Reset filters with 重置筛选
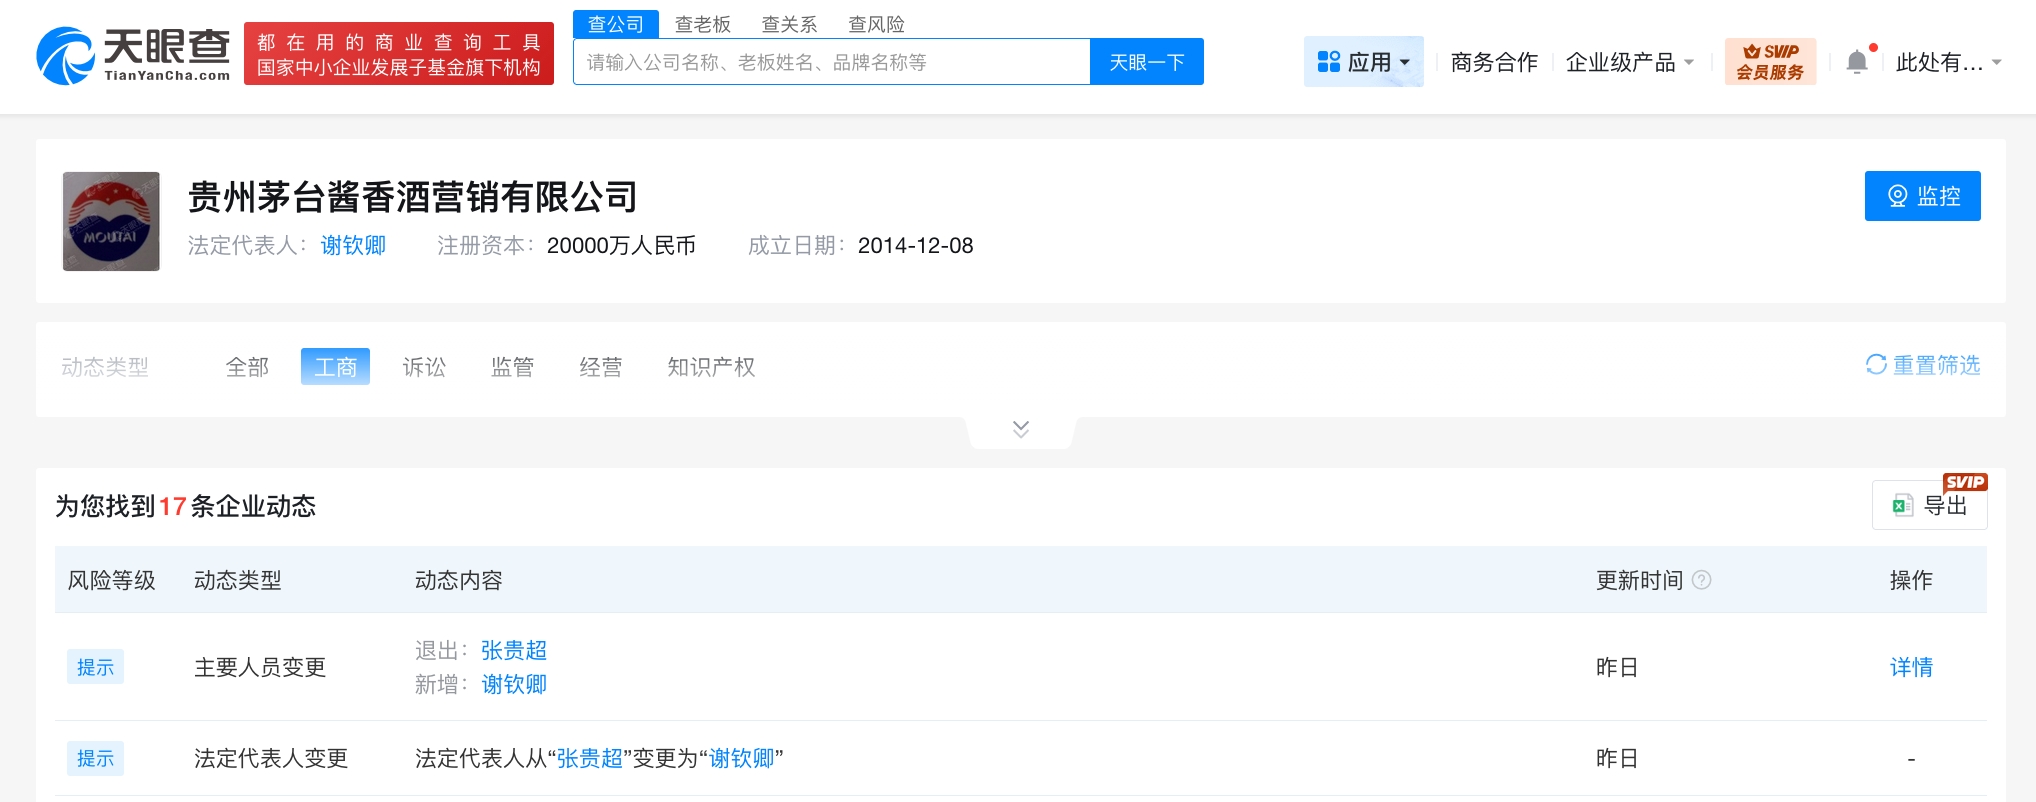This screenshot has width=2036, height=802. click(x=1922, y=366)
